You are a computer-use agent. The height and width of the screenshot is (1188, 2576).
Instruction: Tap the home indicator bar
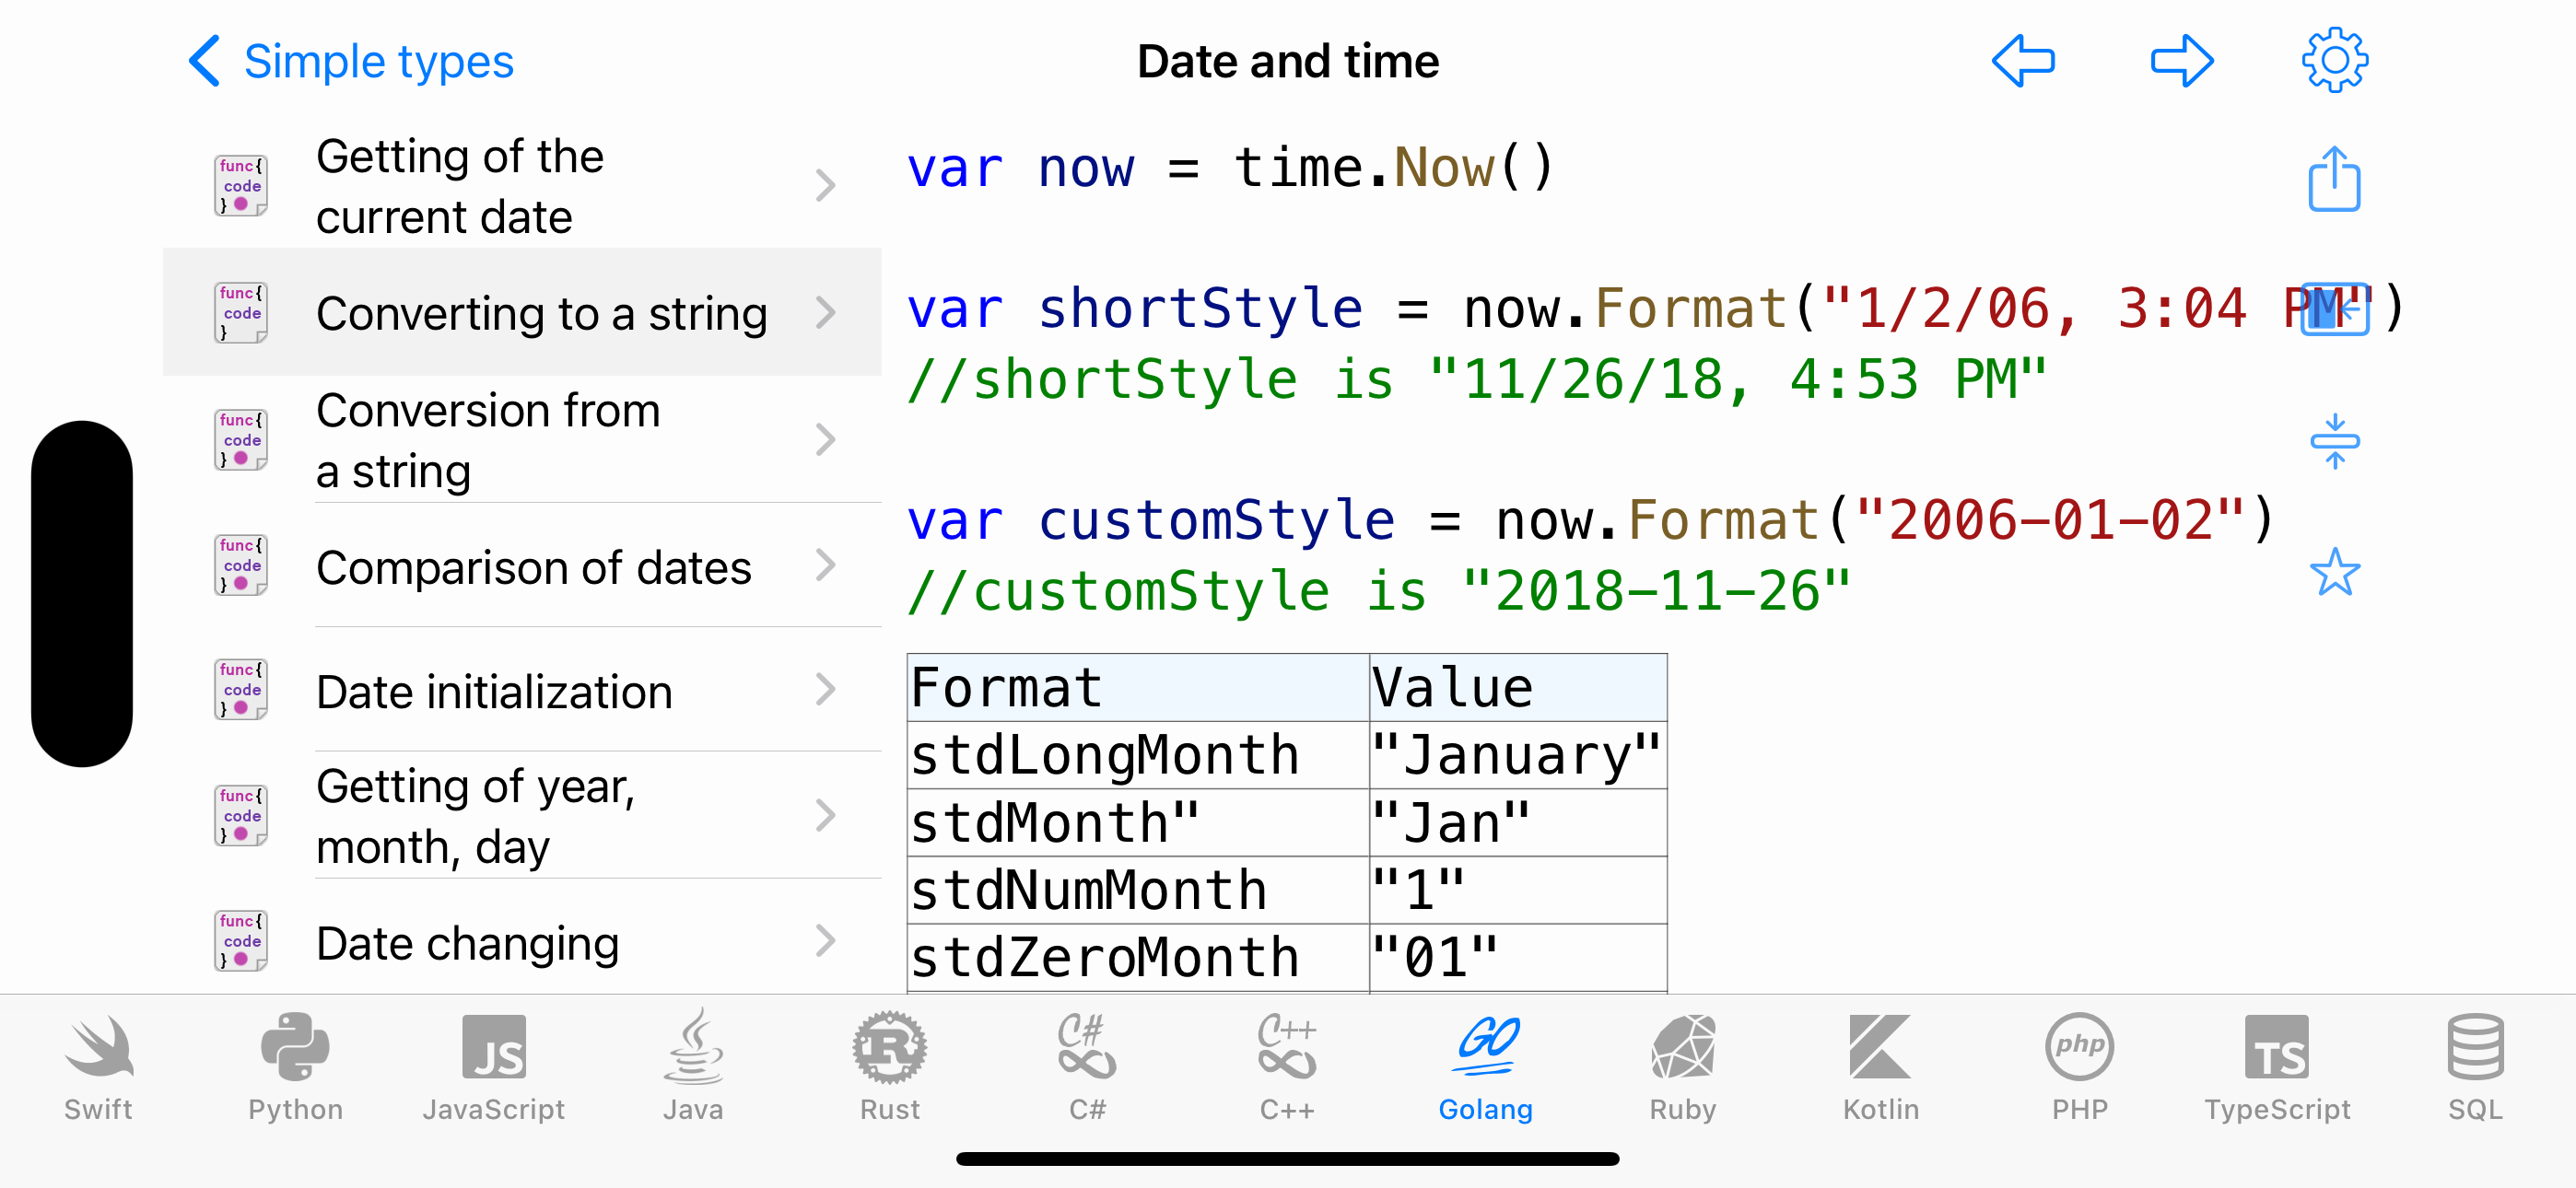click(x=1288, y=1159)
